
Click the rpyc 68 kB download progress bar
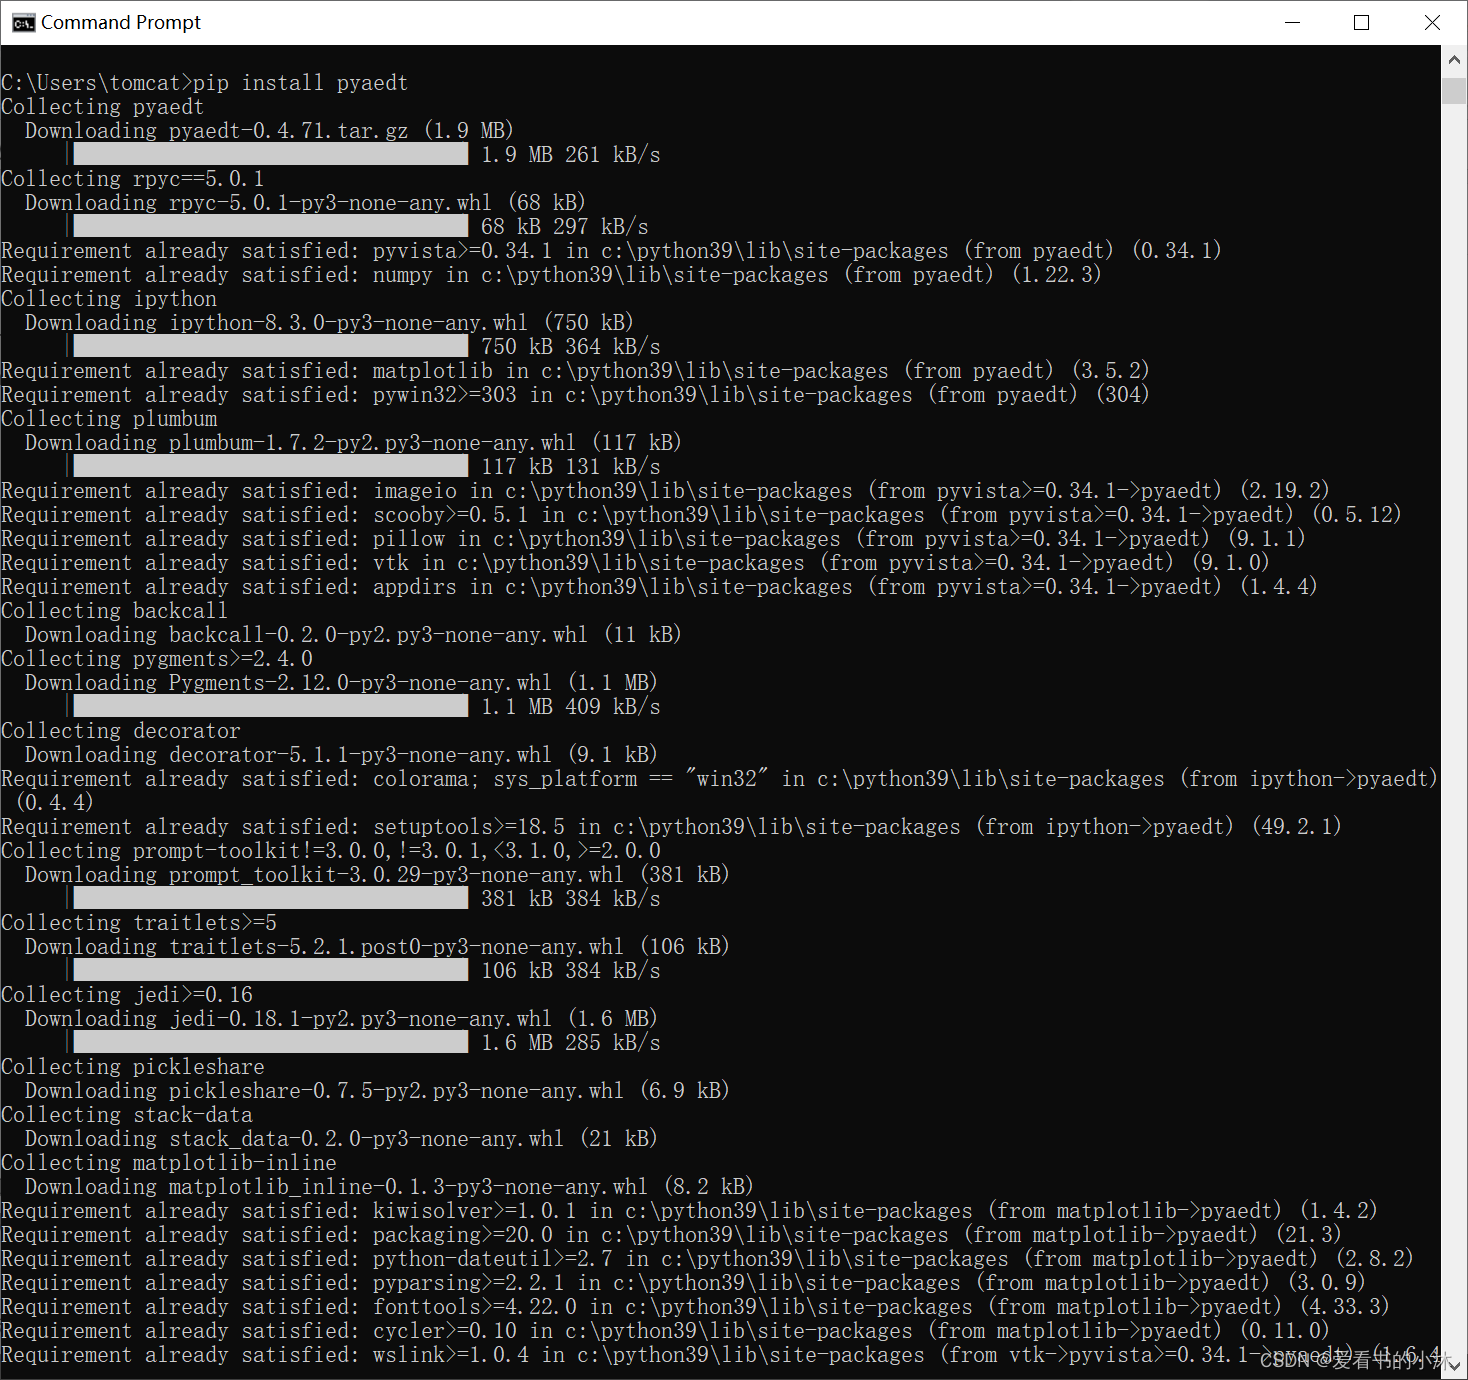(270, 226)
